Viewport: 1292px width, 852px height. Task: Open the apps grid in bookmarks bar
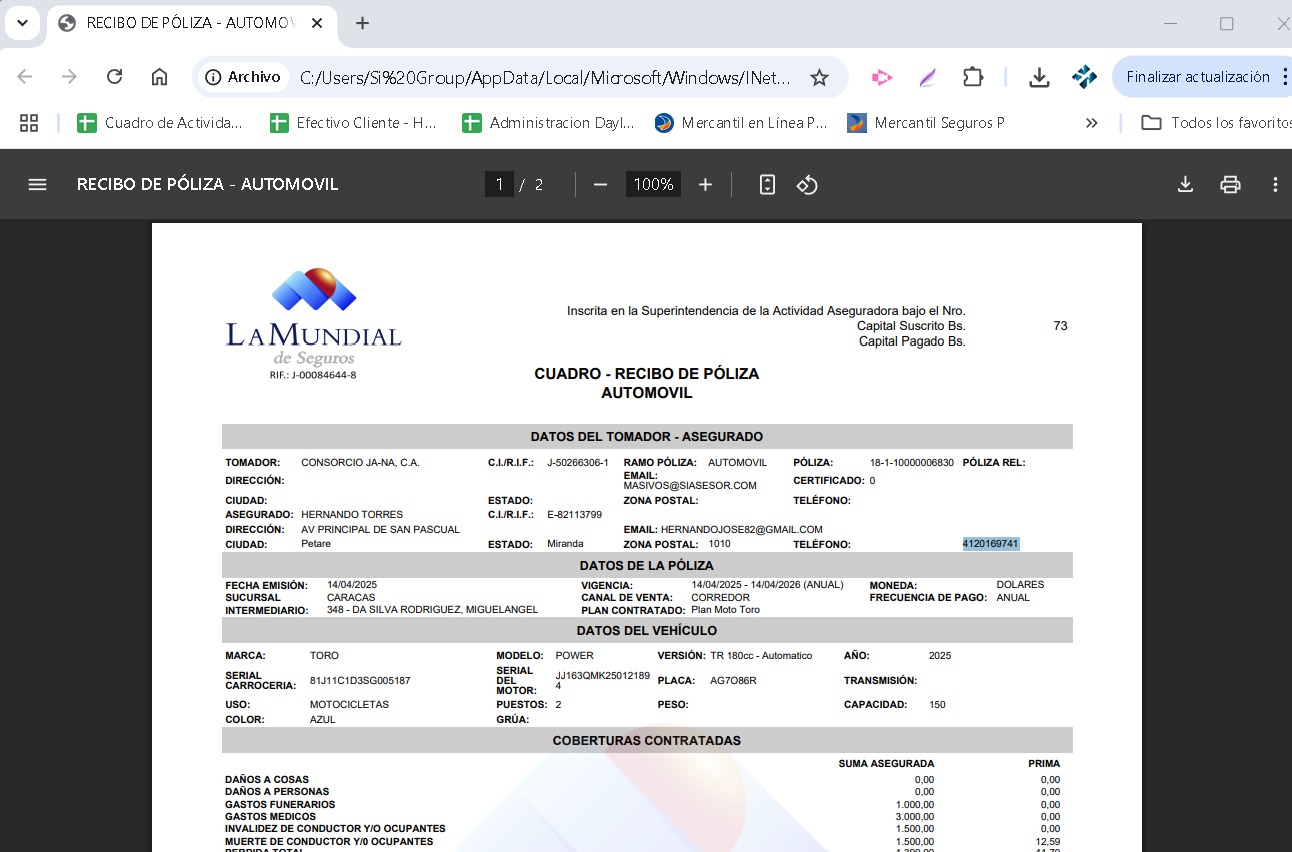pos(29,123)
